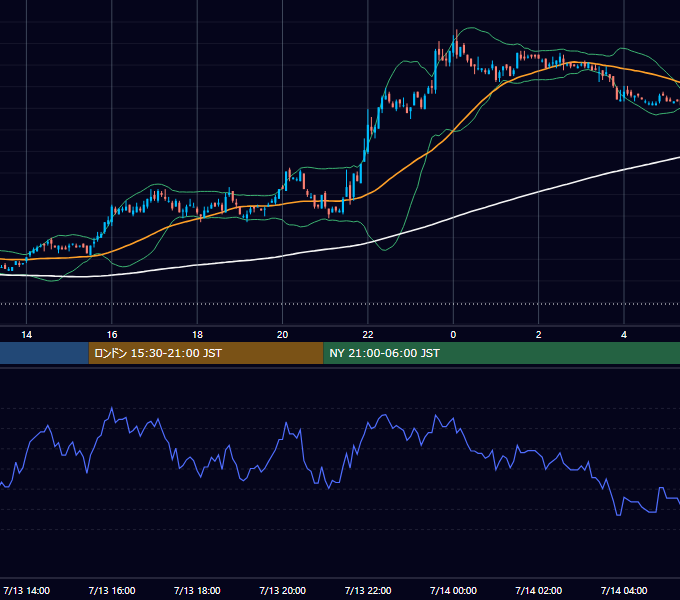Click the blue session bar before ロンドン
Viewport: 680px width, 600px height.
click(x=44, y=353)
